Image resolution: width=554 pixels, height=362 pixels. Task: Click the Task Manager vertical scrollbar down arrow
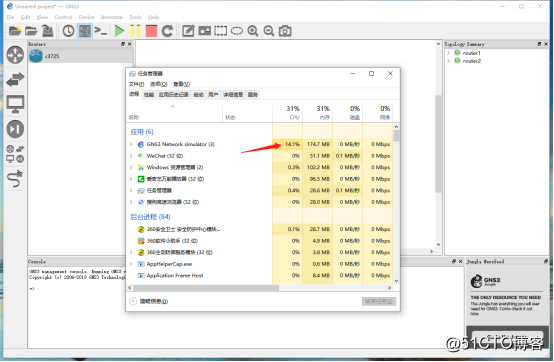point(396,281)
